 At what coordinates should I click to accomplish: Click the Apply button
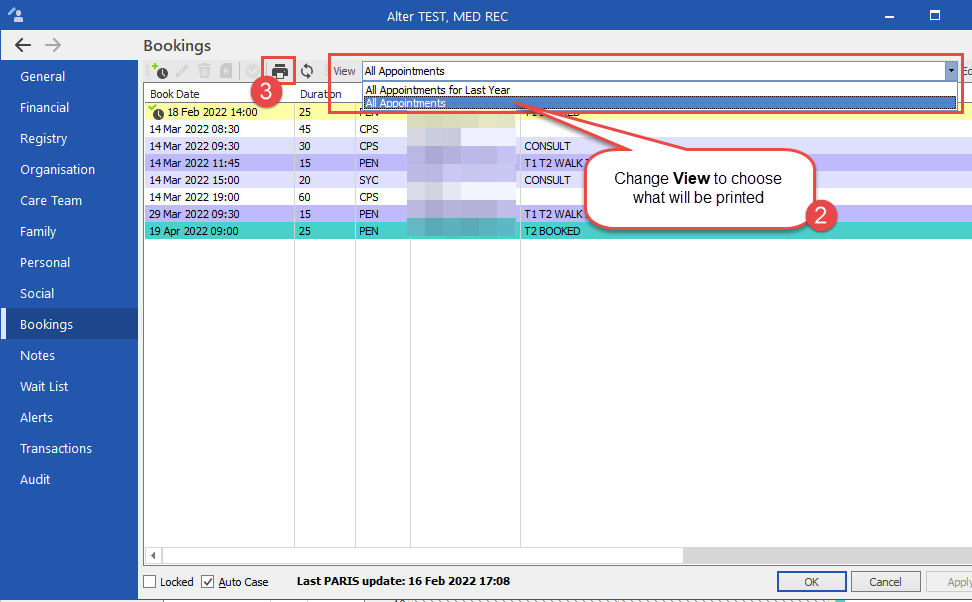pyautogui.click(x=950, y=582)
